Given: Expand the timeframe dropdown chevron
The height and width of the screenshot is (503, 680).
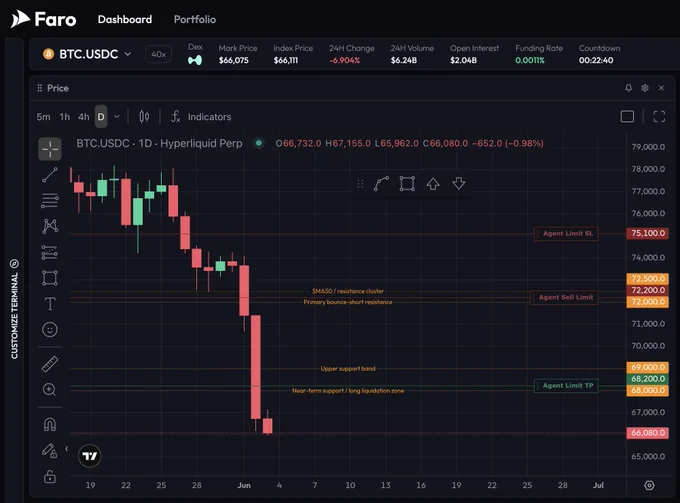Looking at the screenshot, I should pos(117,117).
